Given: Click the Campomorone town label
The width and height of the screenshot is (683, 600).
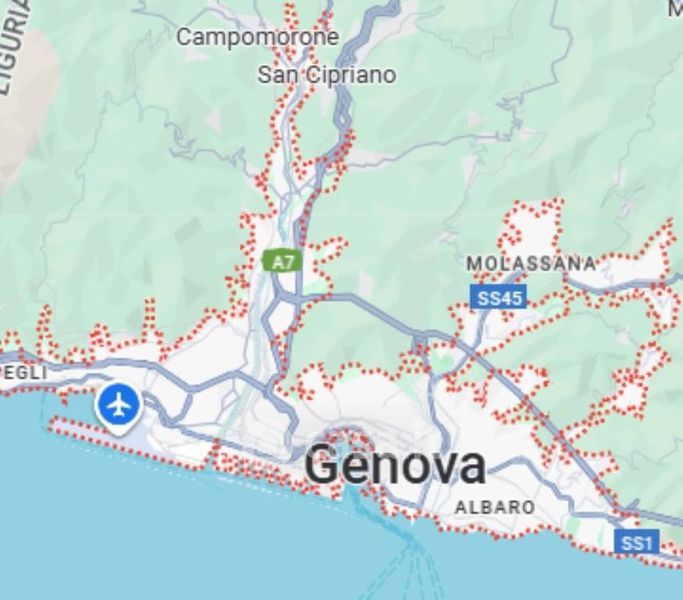Looking at the screenshot, I should [257, 37].
